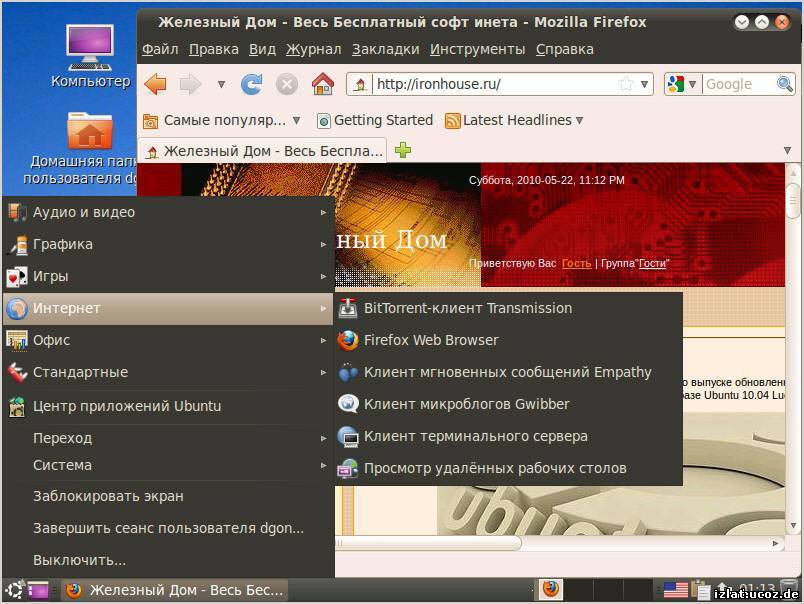Open the Getting Started bookmark
804x604 pixels.
tap(375, 120)
